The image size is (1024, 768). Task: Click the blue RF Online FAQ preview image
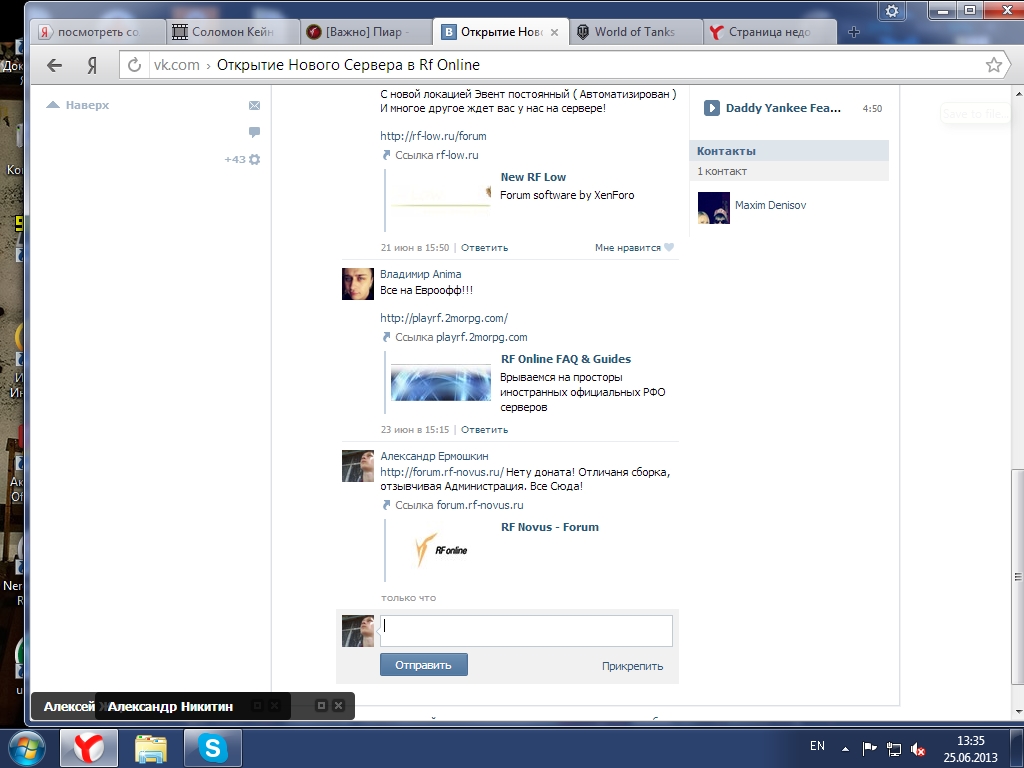[440, 382]
